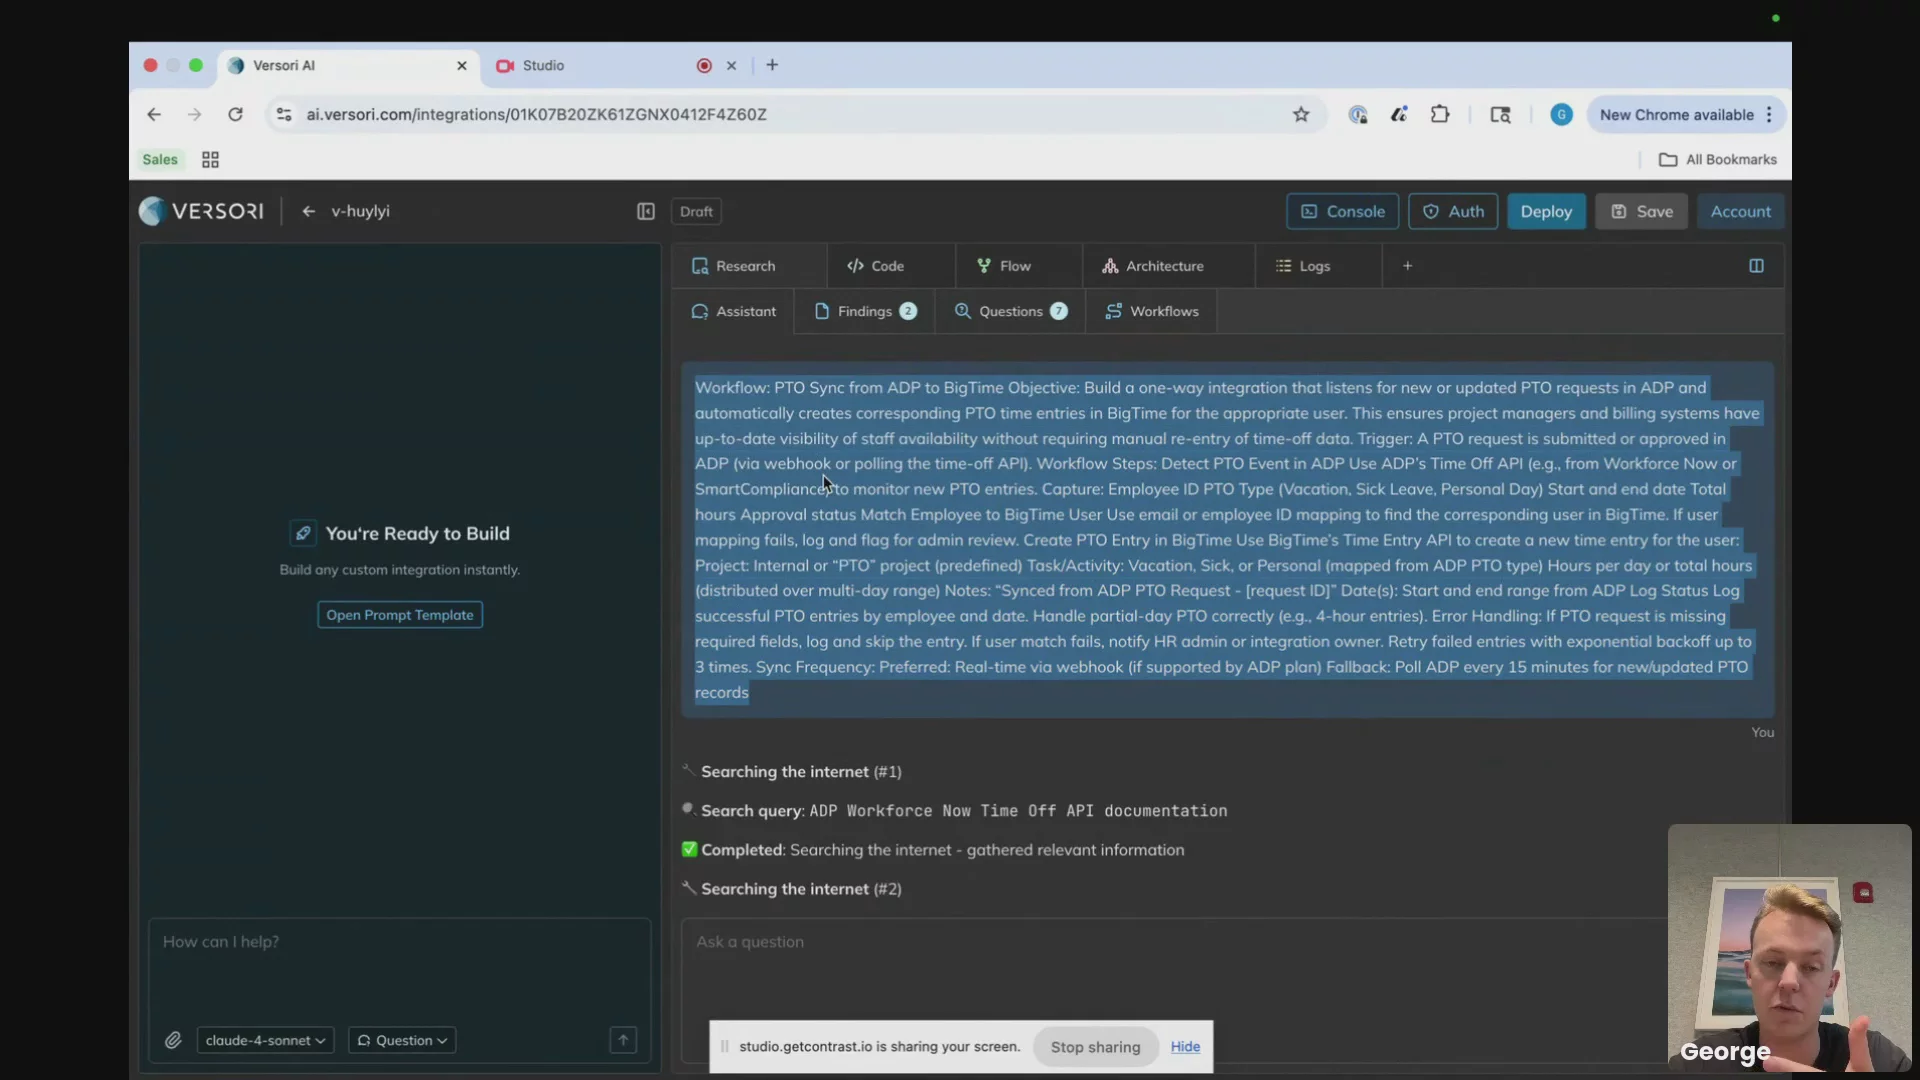Open the apps grid in bookmarks bar

point(210,160)
